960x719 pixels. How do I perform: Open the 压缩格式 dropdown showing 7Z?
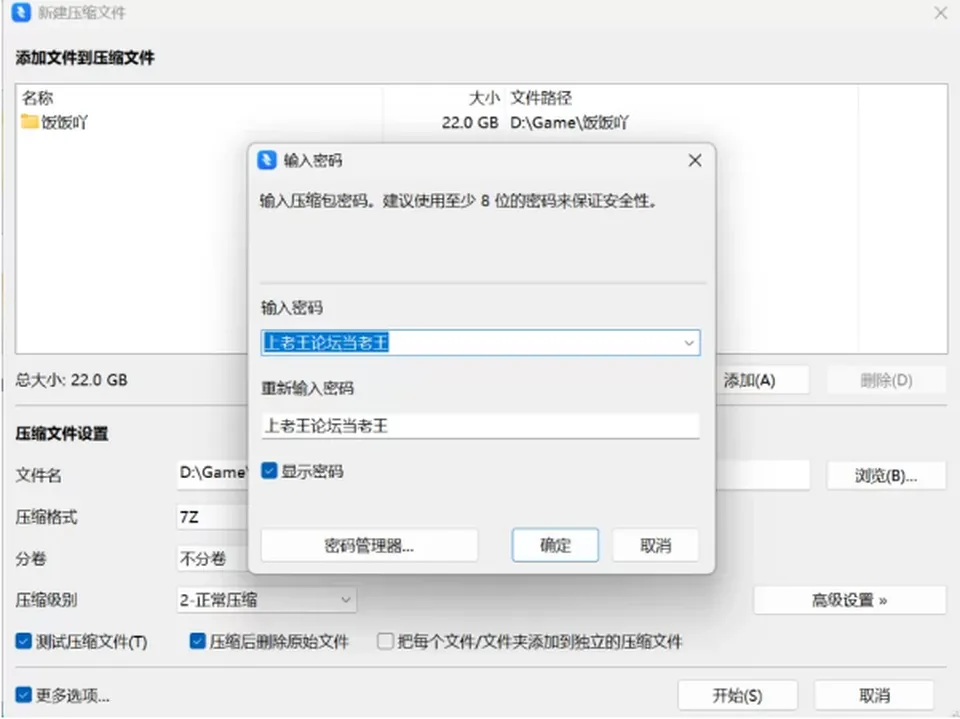(212, 517)
